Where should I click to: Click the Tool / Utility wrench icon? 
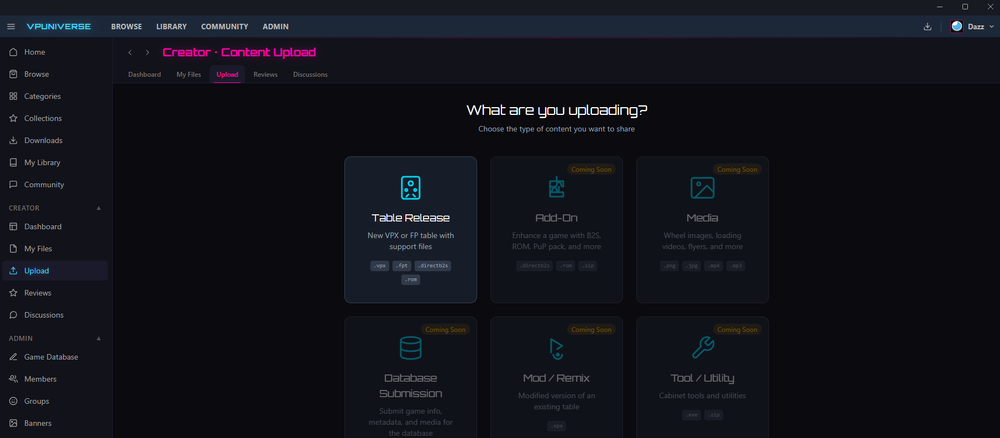pyautogui.click(x=702, y=348)
